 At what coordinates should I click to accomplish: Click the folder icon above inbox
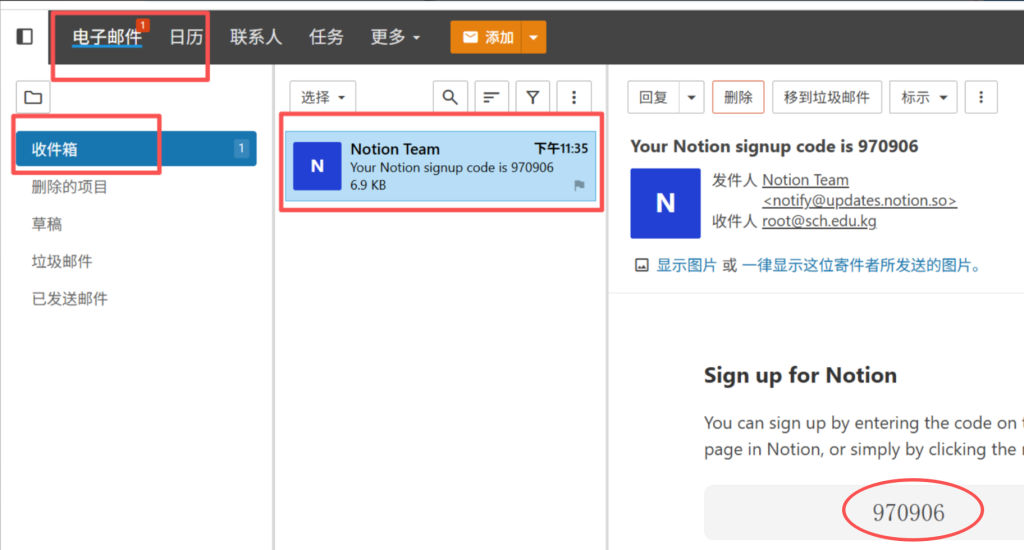(33, 97)
